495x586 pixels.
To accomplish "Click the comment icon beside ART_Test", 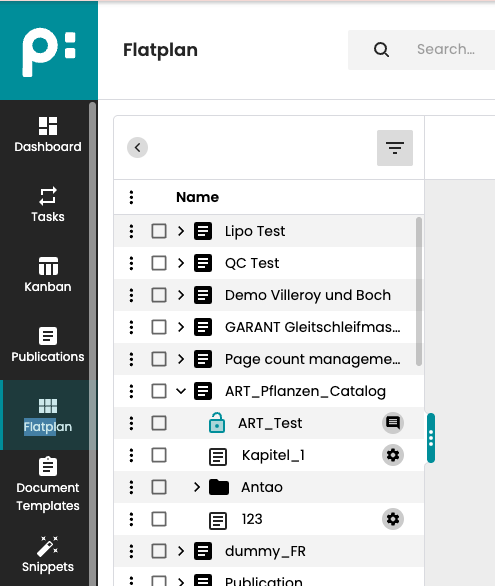I will coord(393,423).
